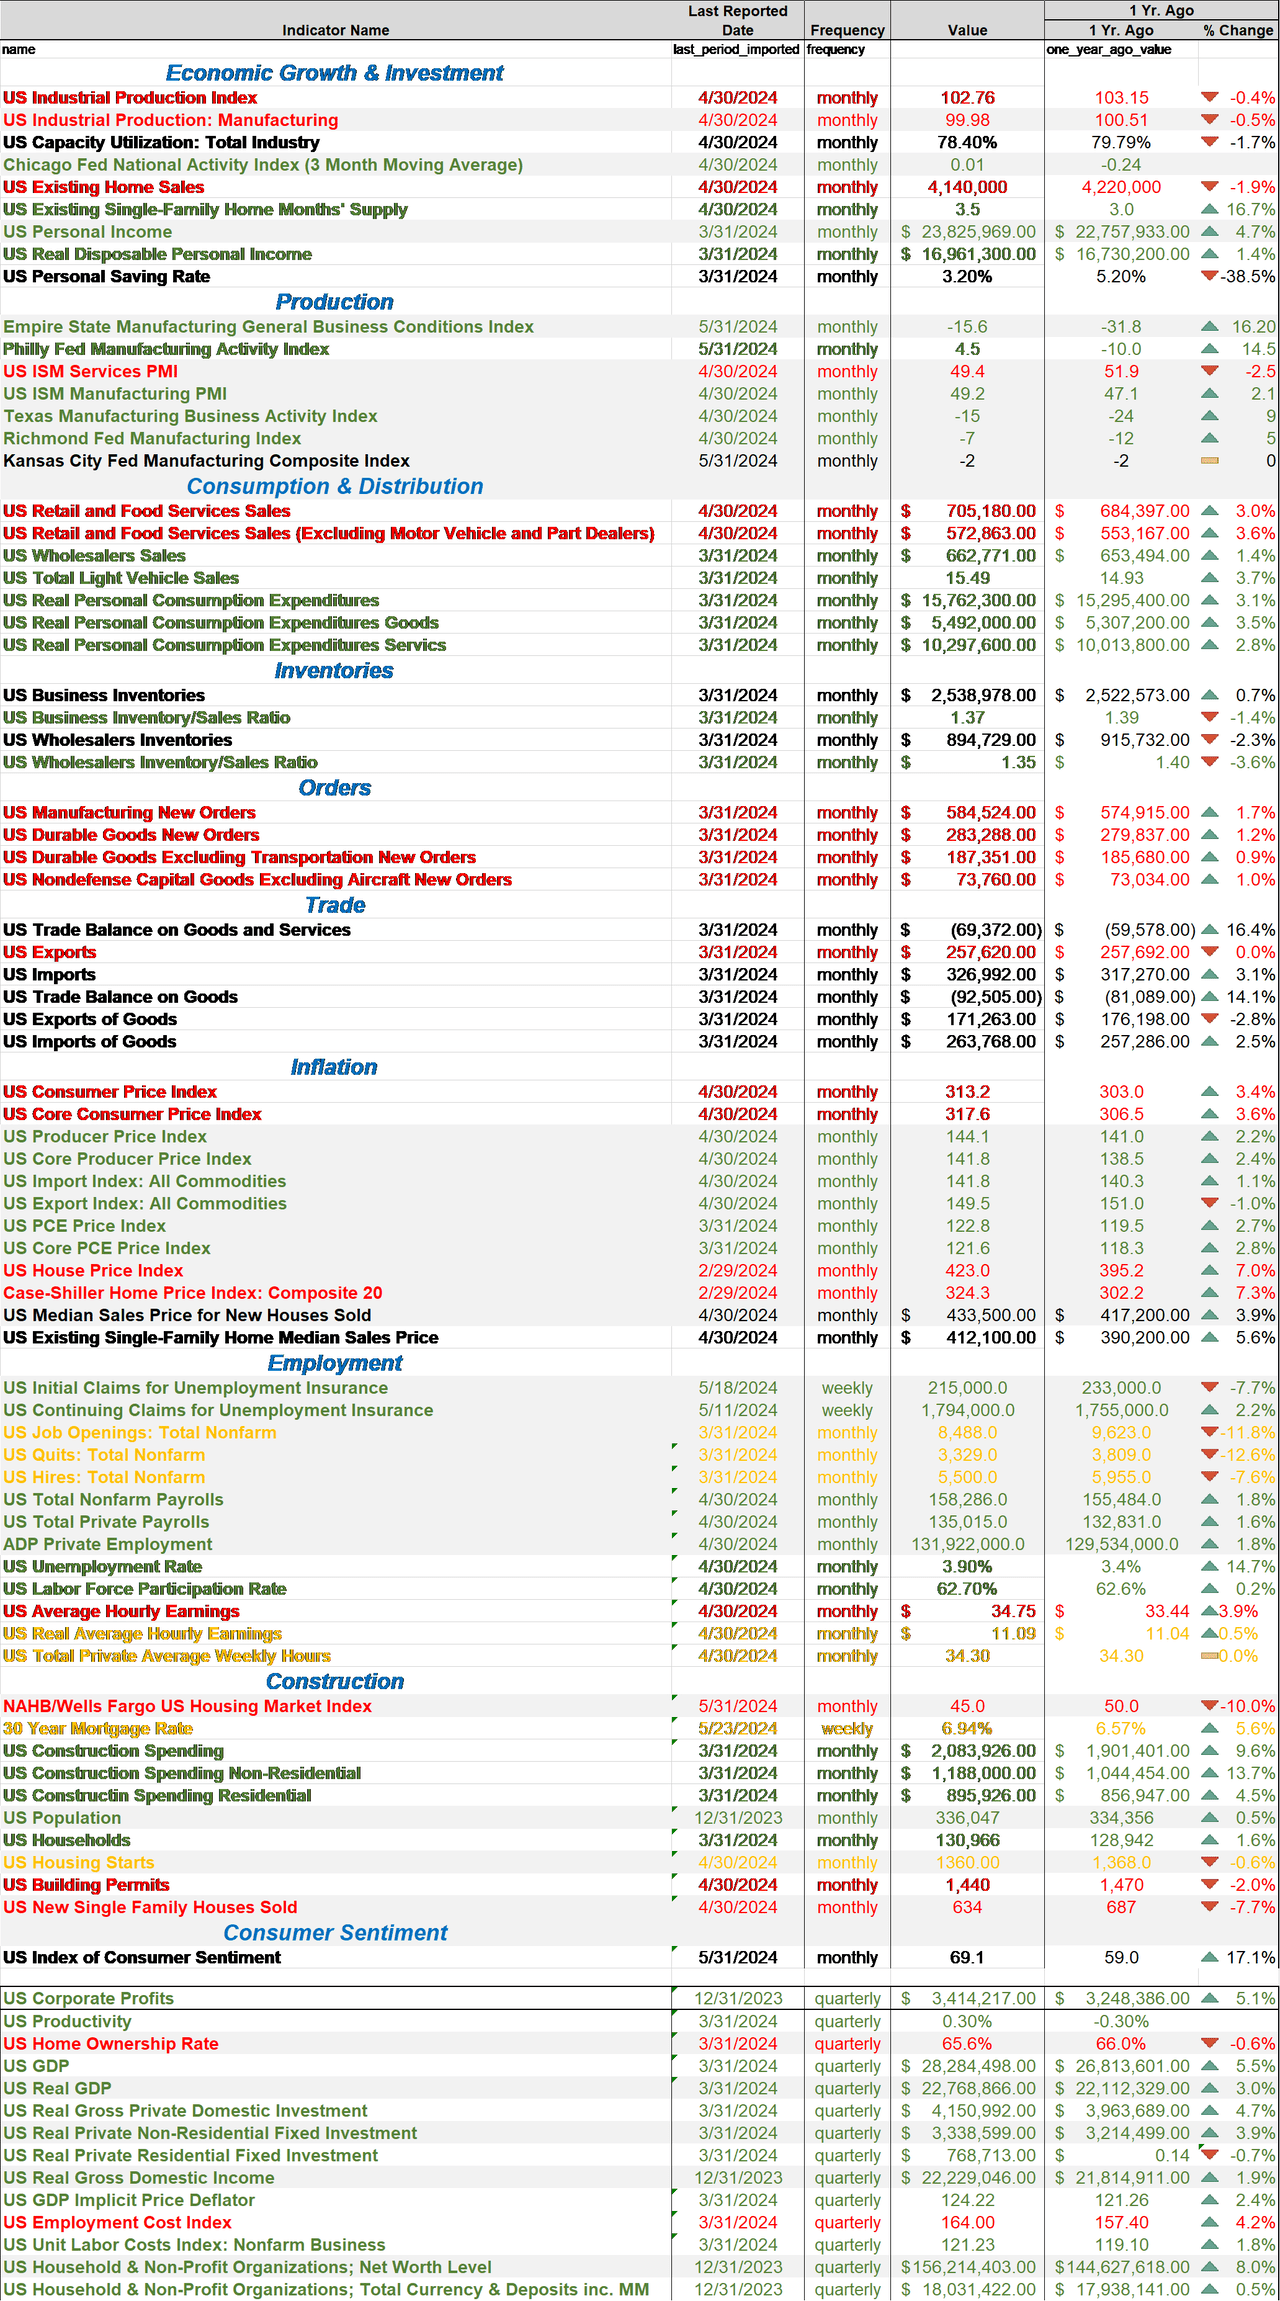Click the Orders section heading
This screenshot has width=1280, height=2301.
click(335, 787)
